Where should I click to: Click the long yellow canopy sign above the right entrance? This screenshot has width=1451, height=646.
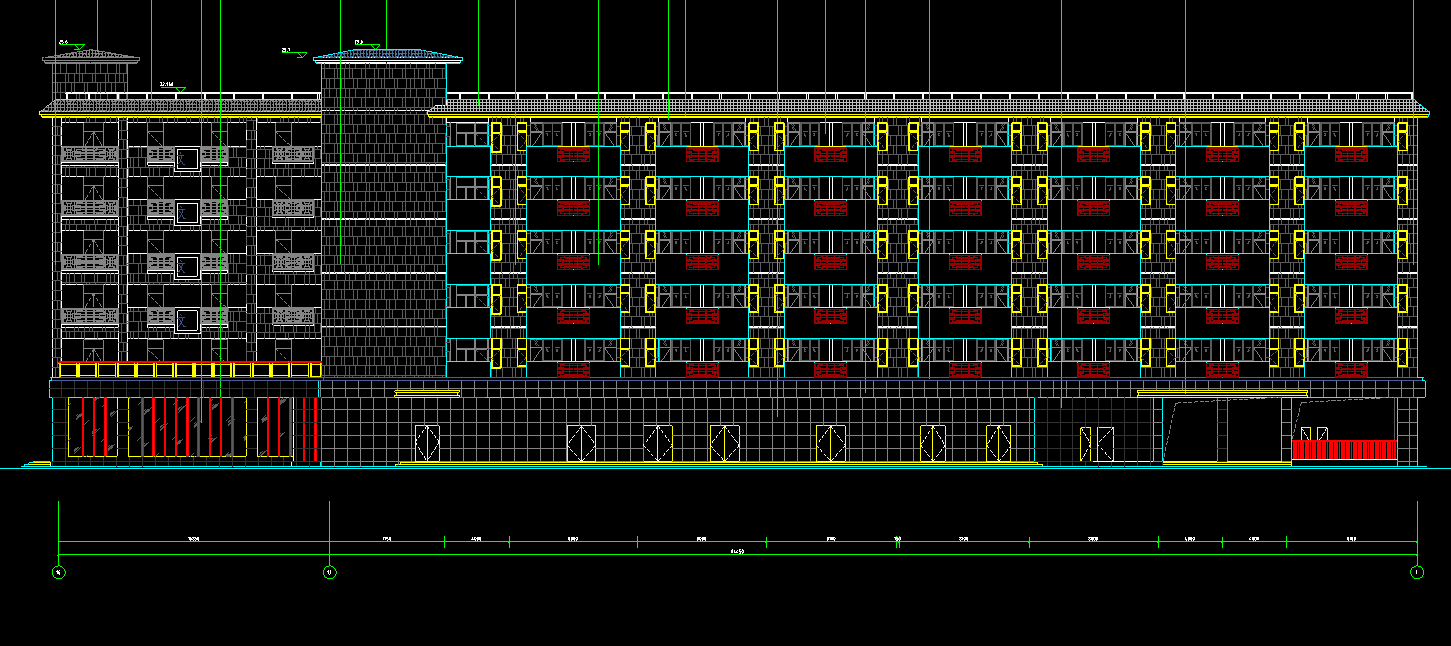[1222, 393]
